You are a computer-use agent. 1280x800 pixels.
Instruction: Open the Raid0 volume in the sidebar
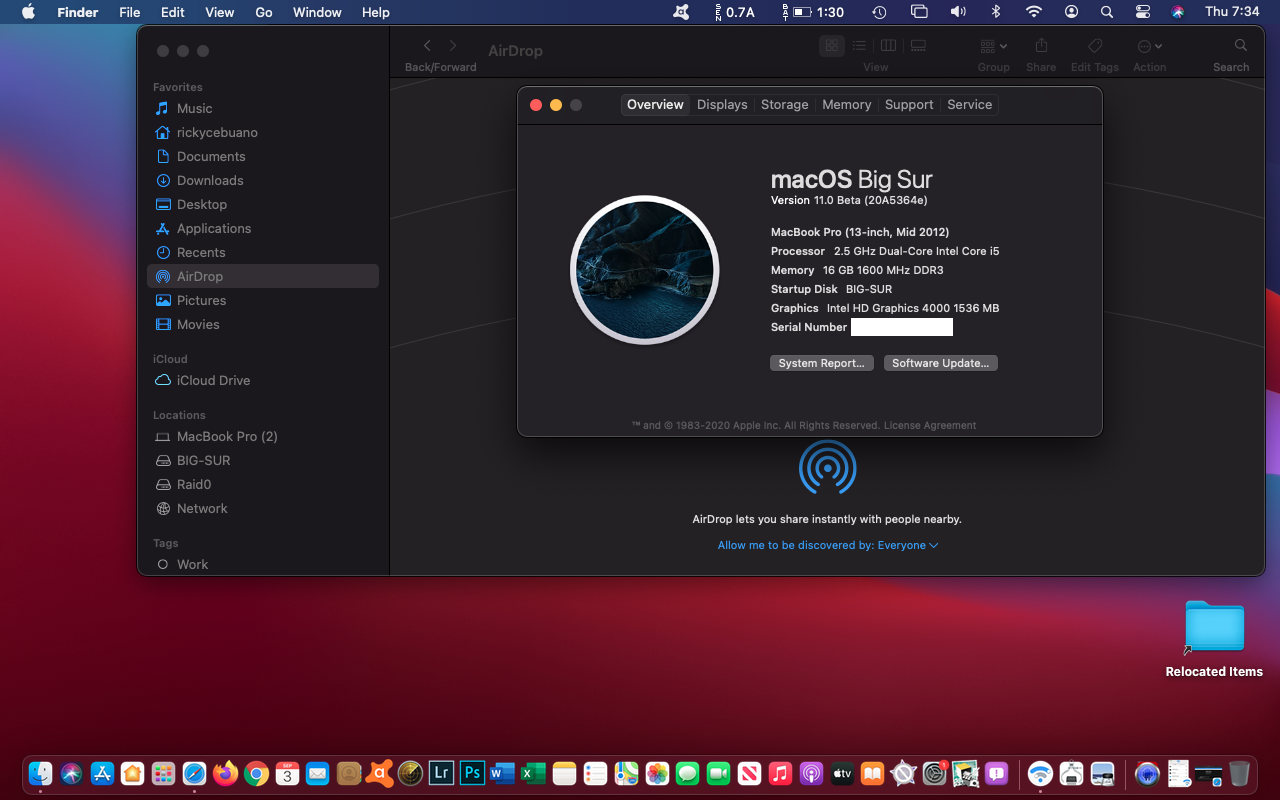[x=263, y=484]
